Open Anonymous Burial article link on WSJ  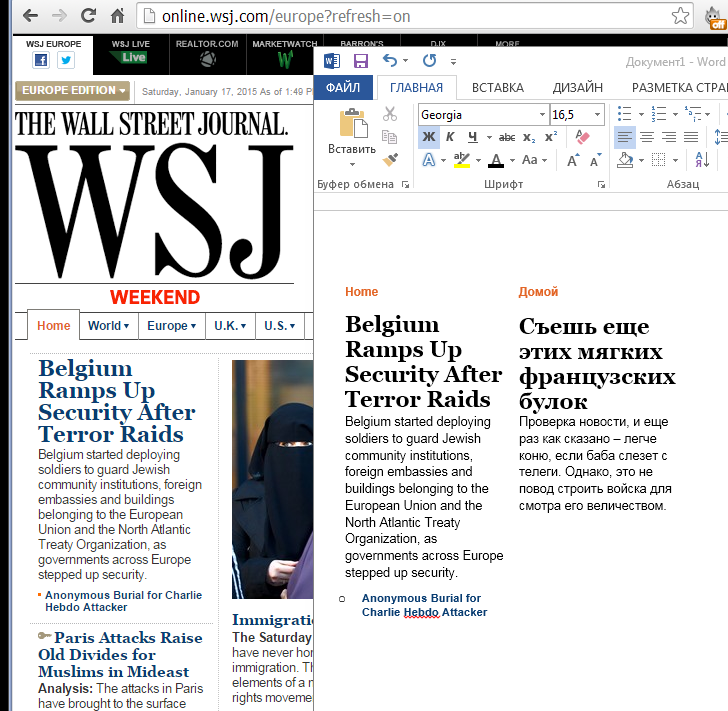click(x=124, y=601)
